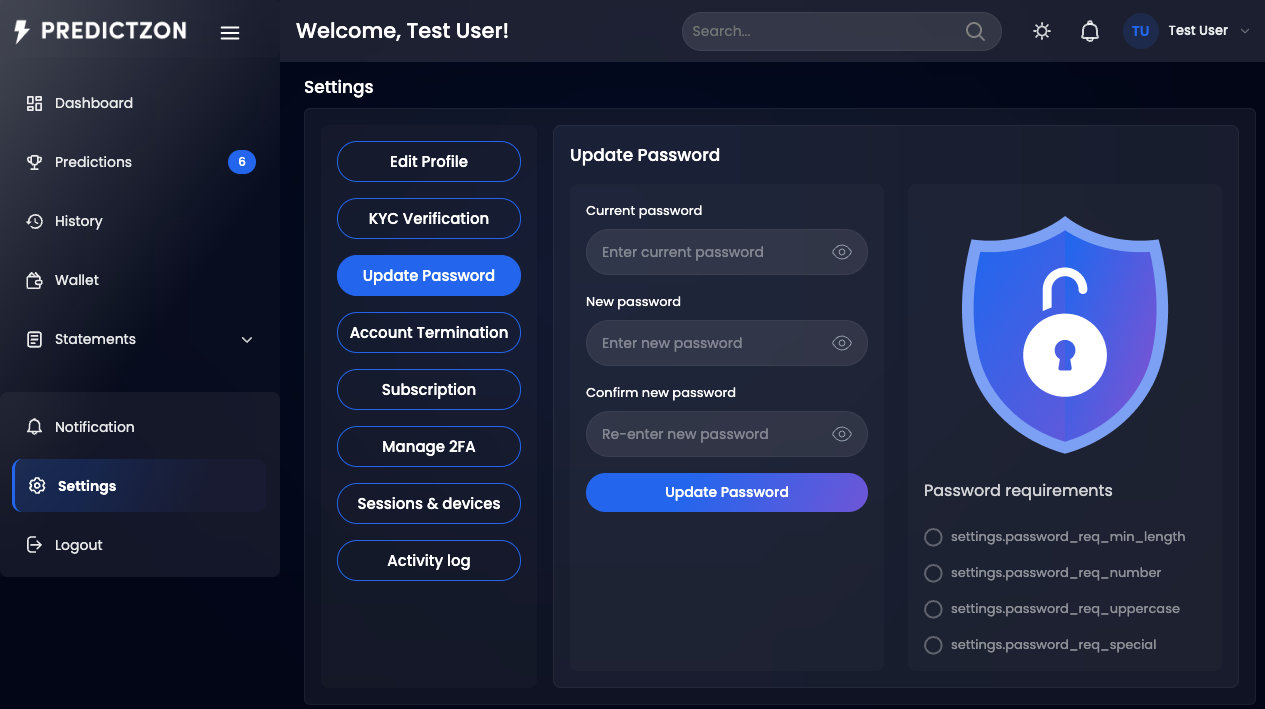Click min_length requirement circle
Image resolution: width=1265 pixels, height=709 pixels.
coord(933,537)
